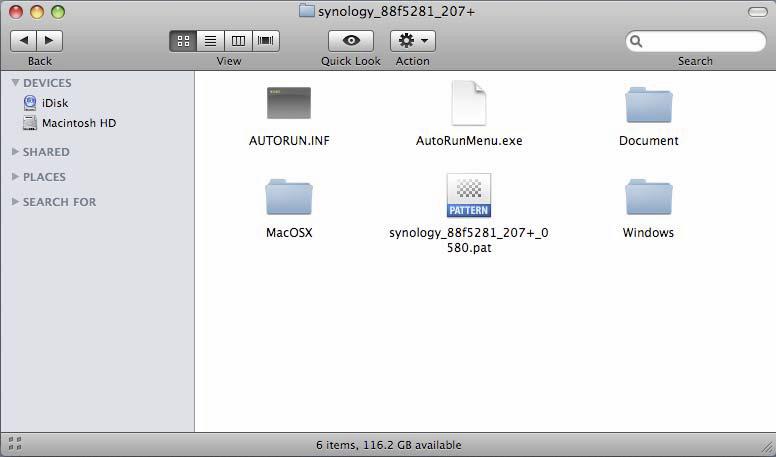Viewport: 776px width, 457px height.
Task: Click the MacOSX folder name label
Action: pos(289,233)
